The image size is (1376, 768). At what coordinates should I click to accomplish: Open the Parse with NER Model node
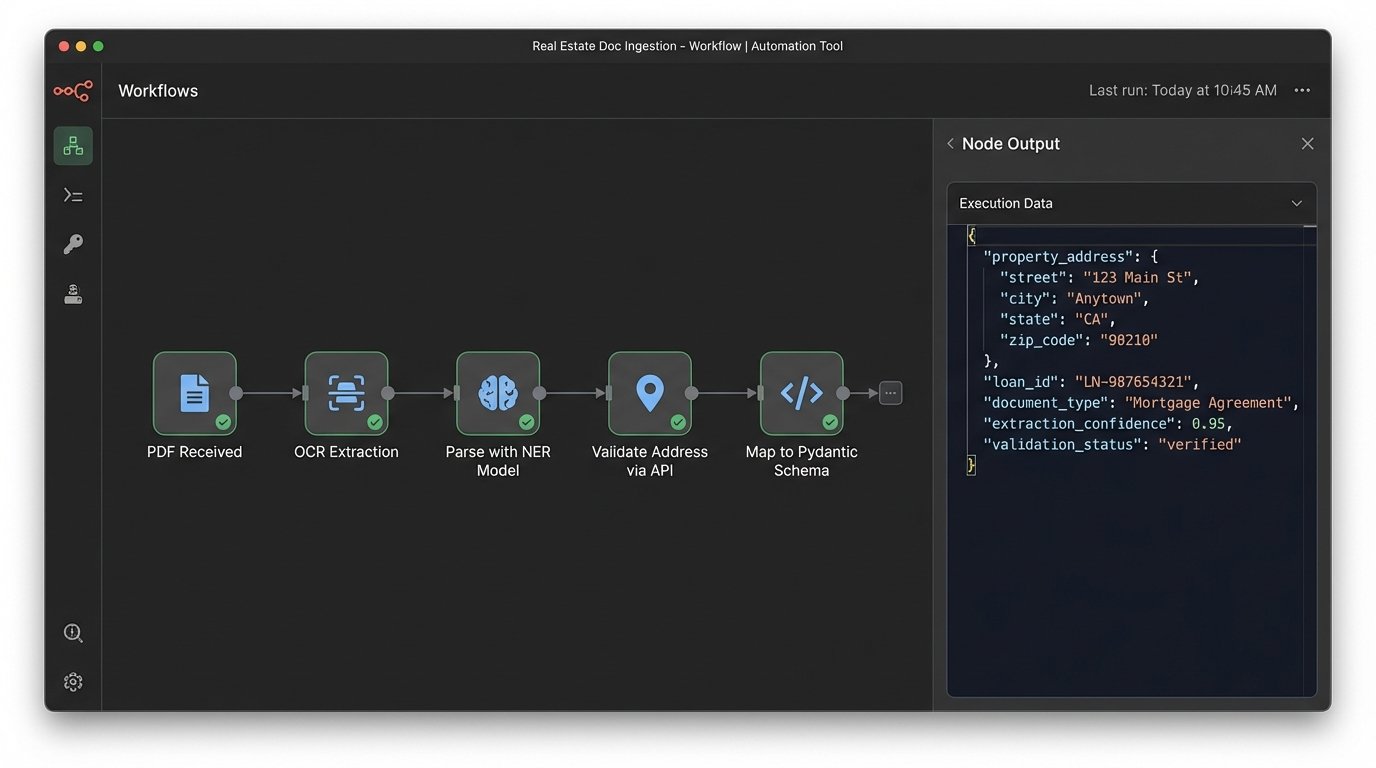(498, 392)
